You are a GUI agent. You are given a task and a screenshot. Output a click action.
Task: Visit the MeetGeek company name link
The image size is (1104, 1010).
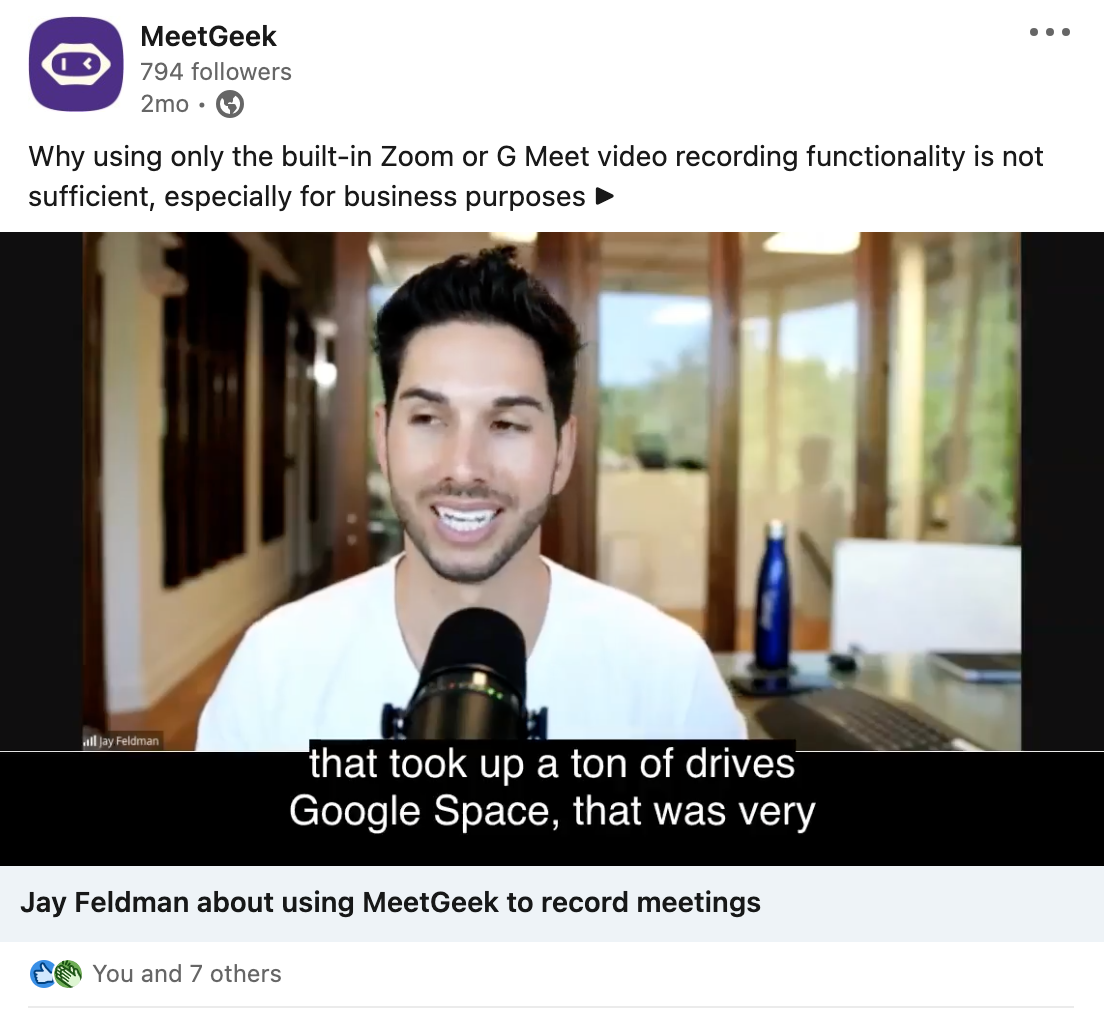coord(208,37)
